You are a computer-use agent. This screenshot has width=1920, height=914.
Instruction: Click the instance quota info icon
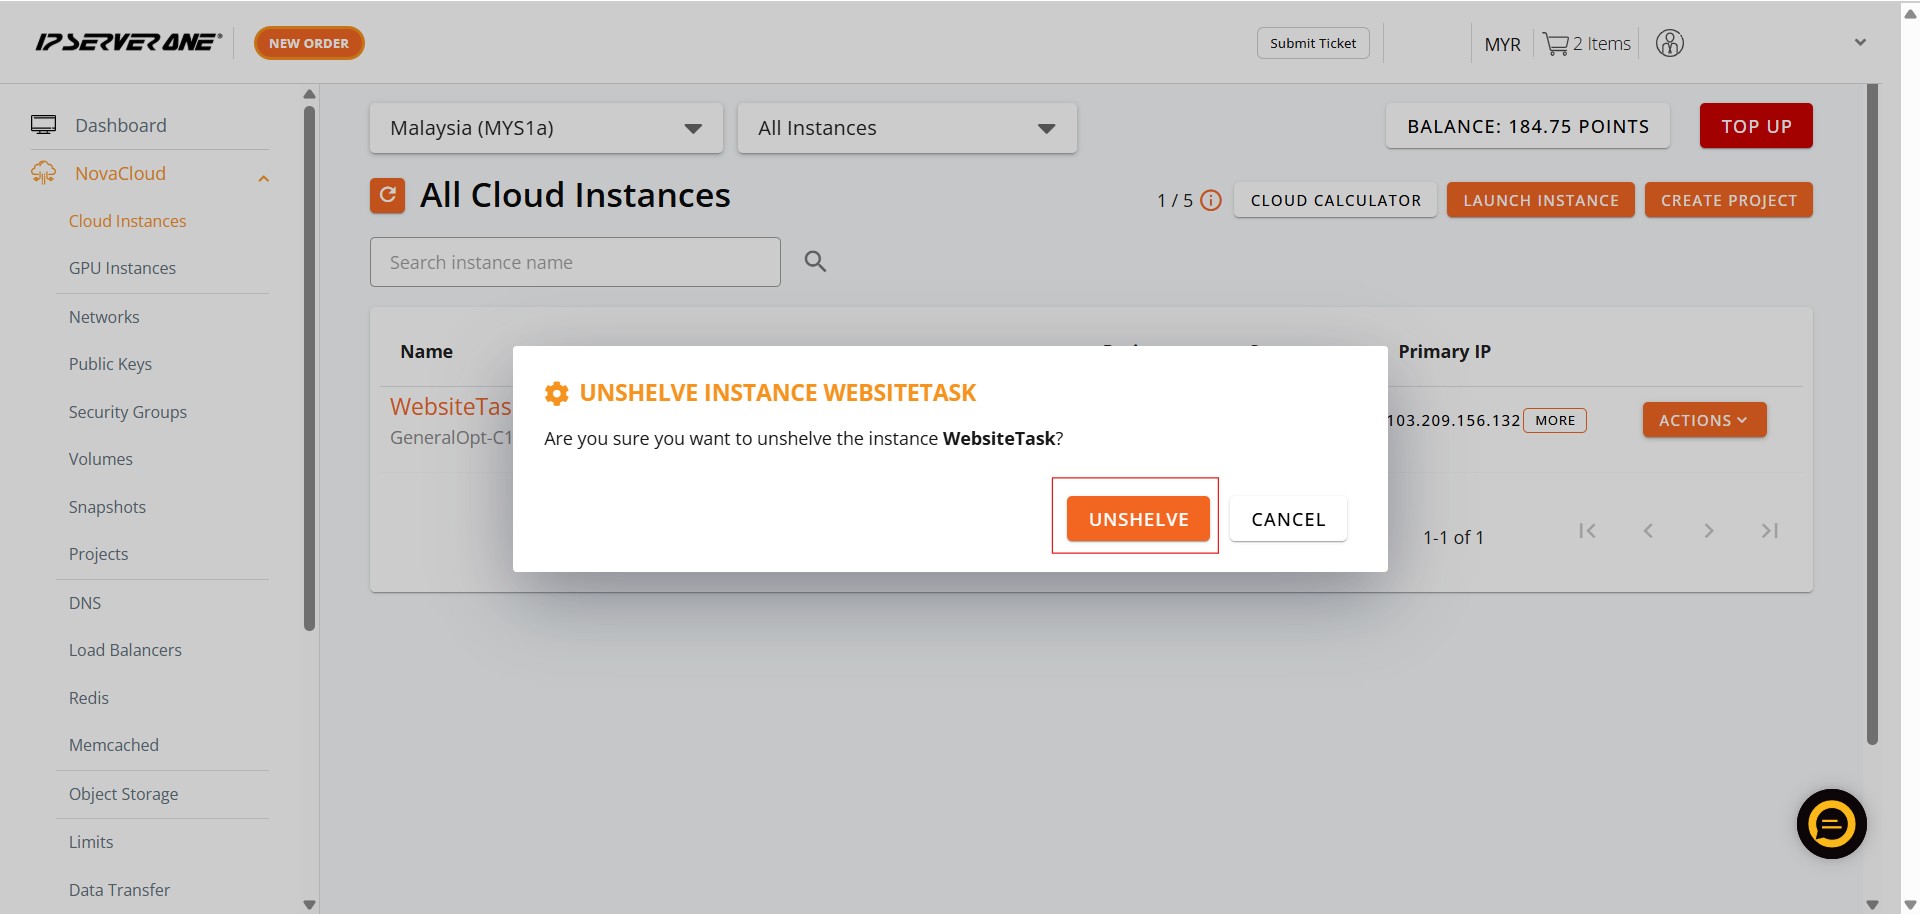(1210, 200)
